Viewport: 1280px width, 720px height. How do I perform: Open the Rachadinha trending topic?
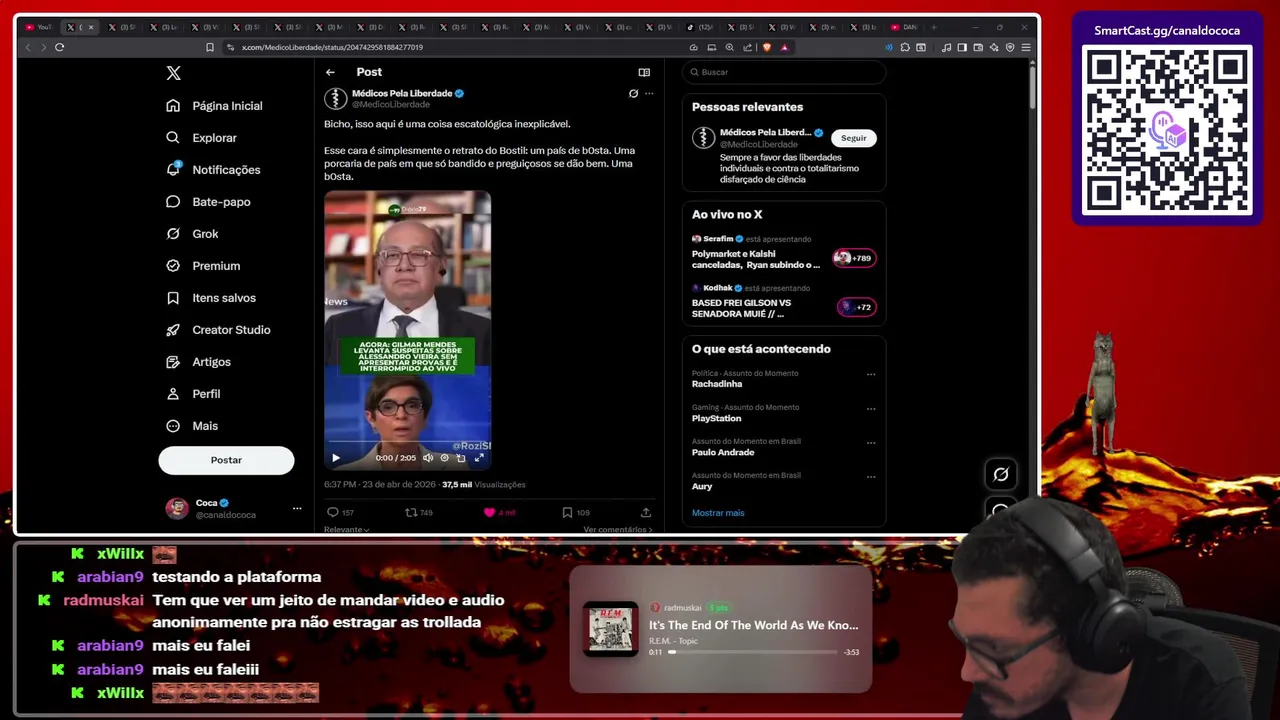717,384
